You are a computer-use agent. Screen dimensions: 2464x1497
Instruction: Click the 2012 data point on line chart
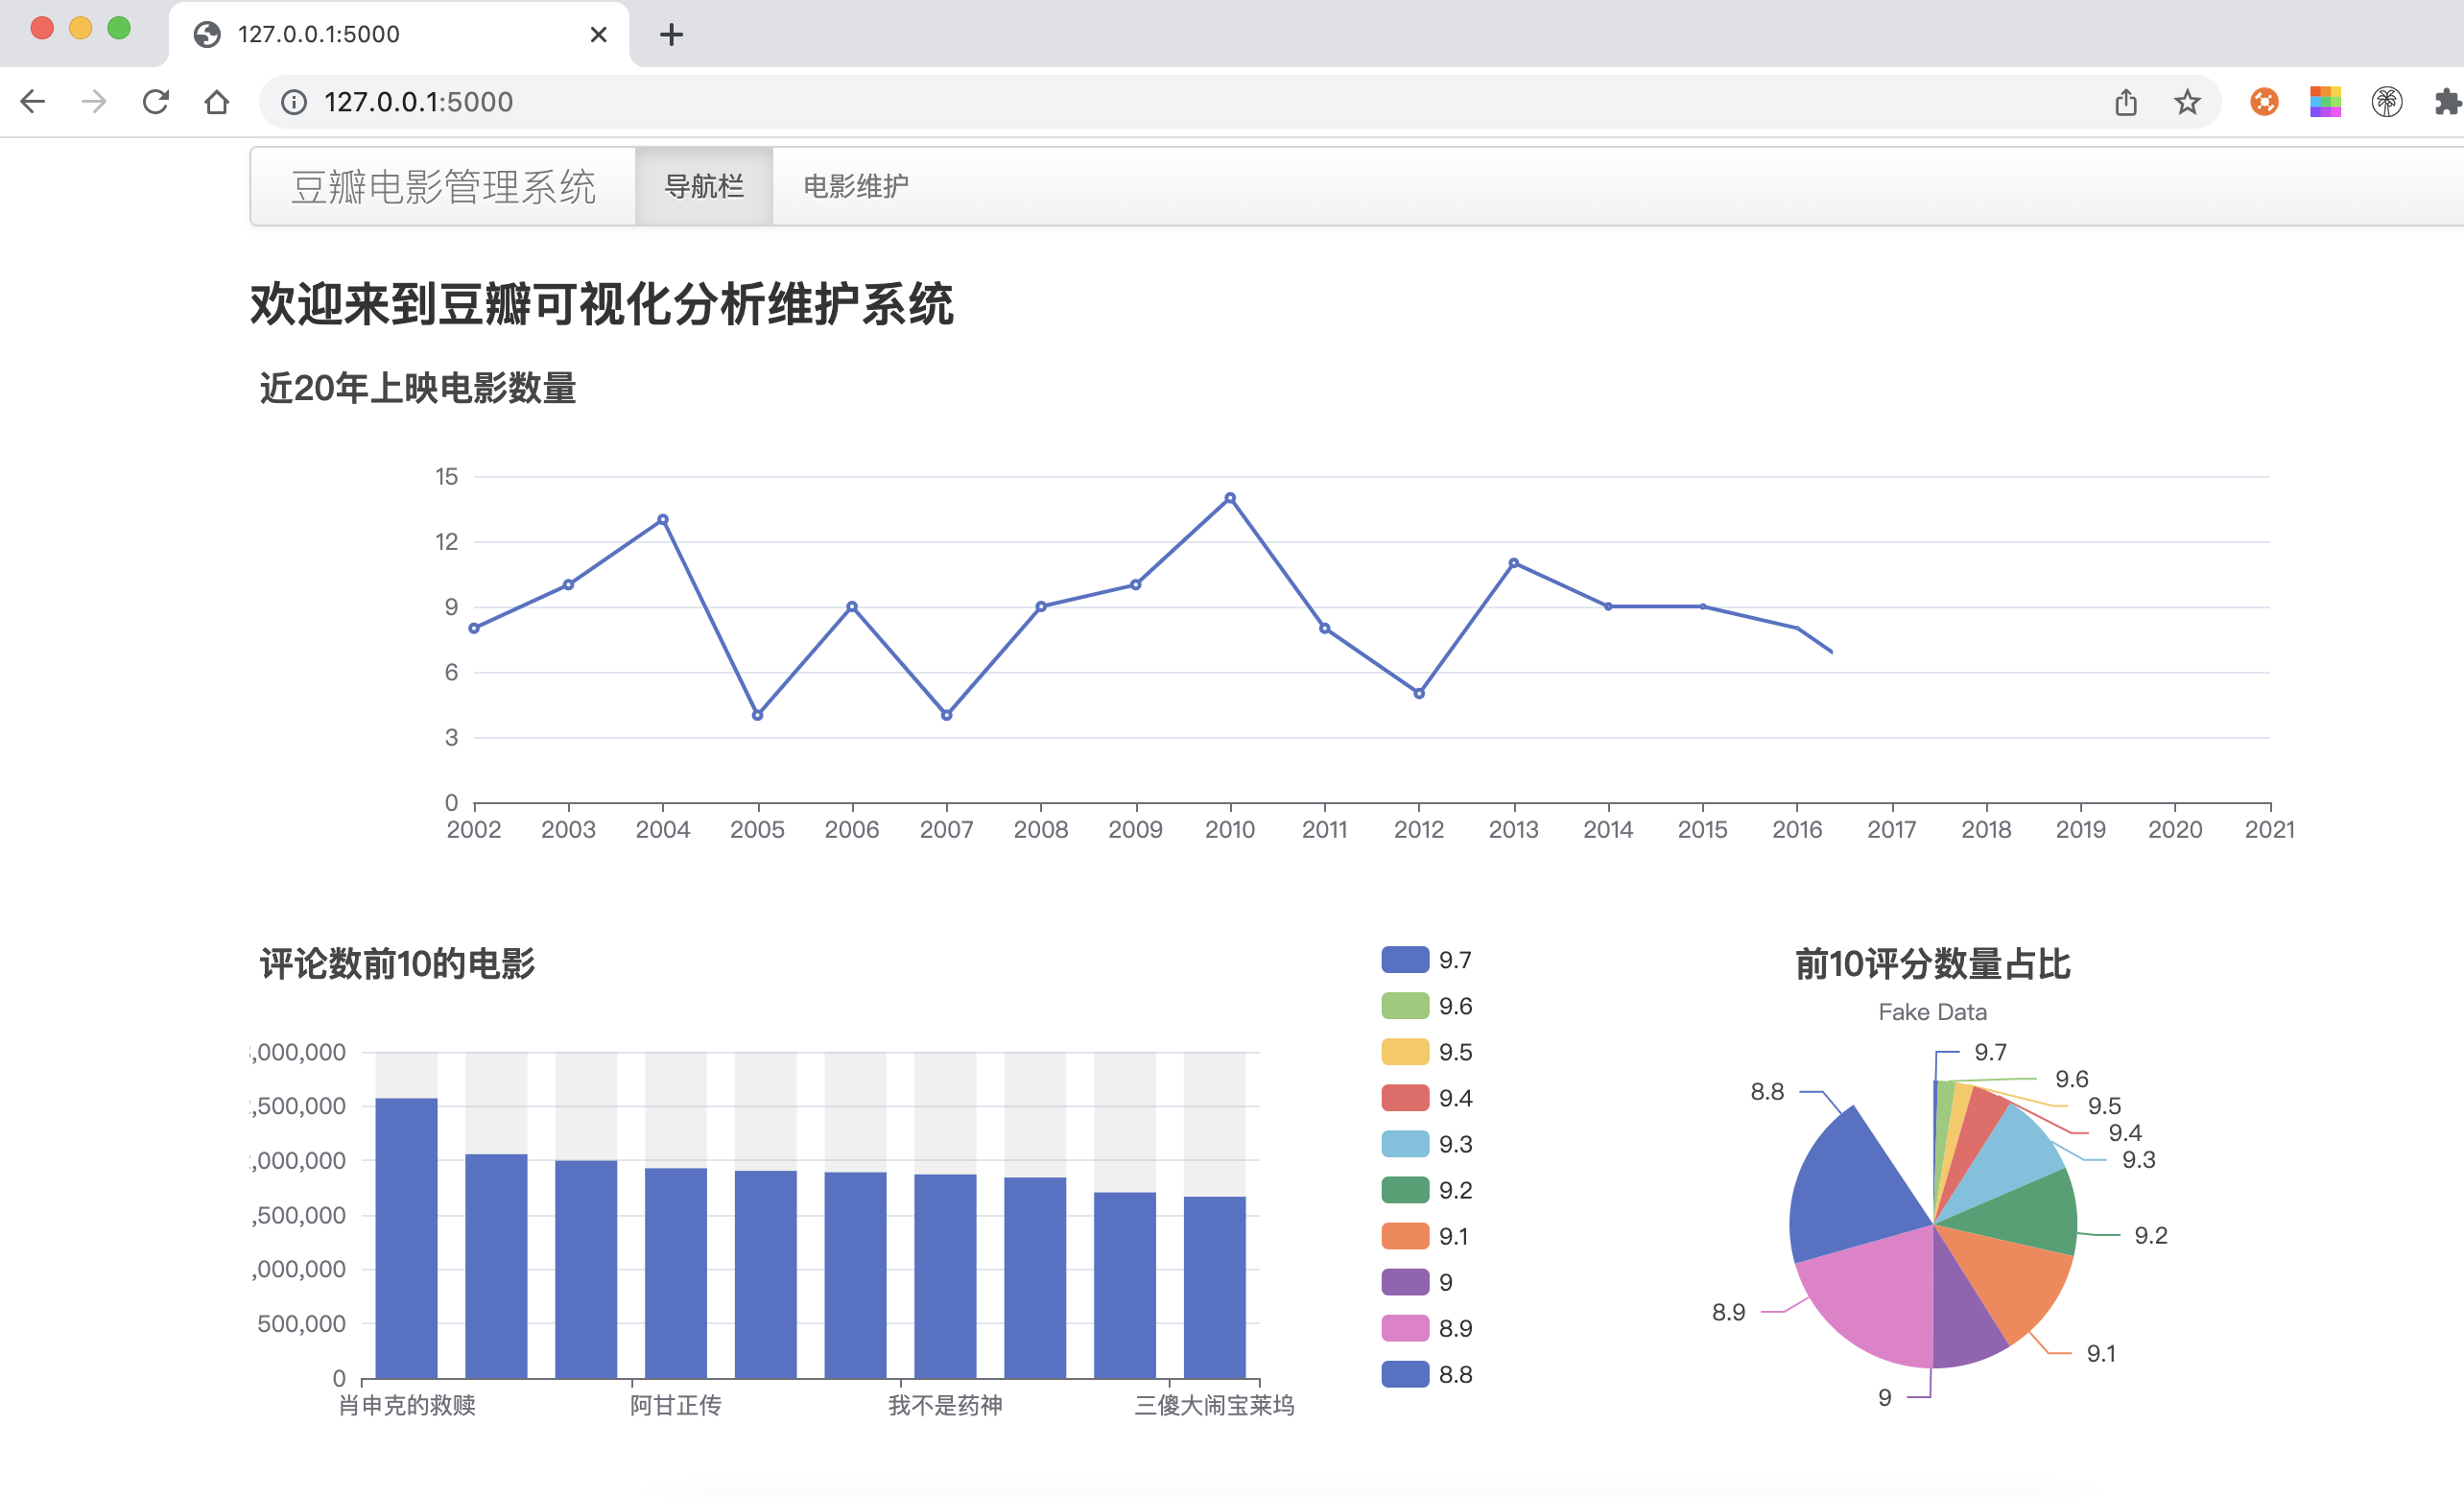(x=1419, y=693)
